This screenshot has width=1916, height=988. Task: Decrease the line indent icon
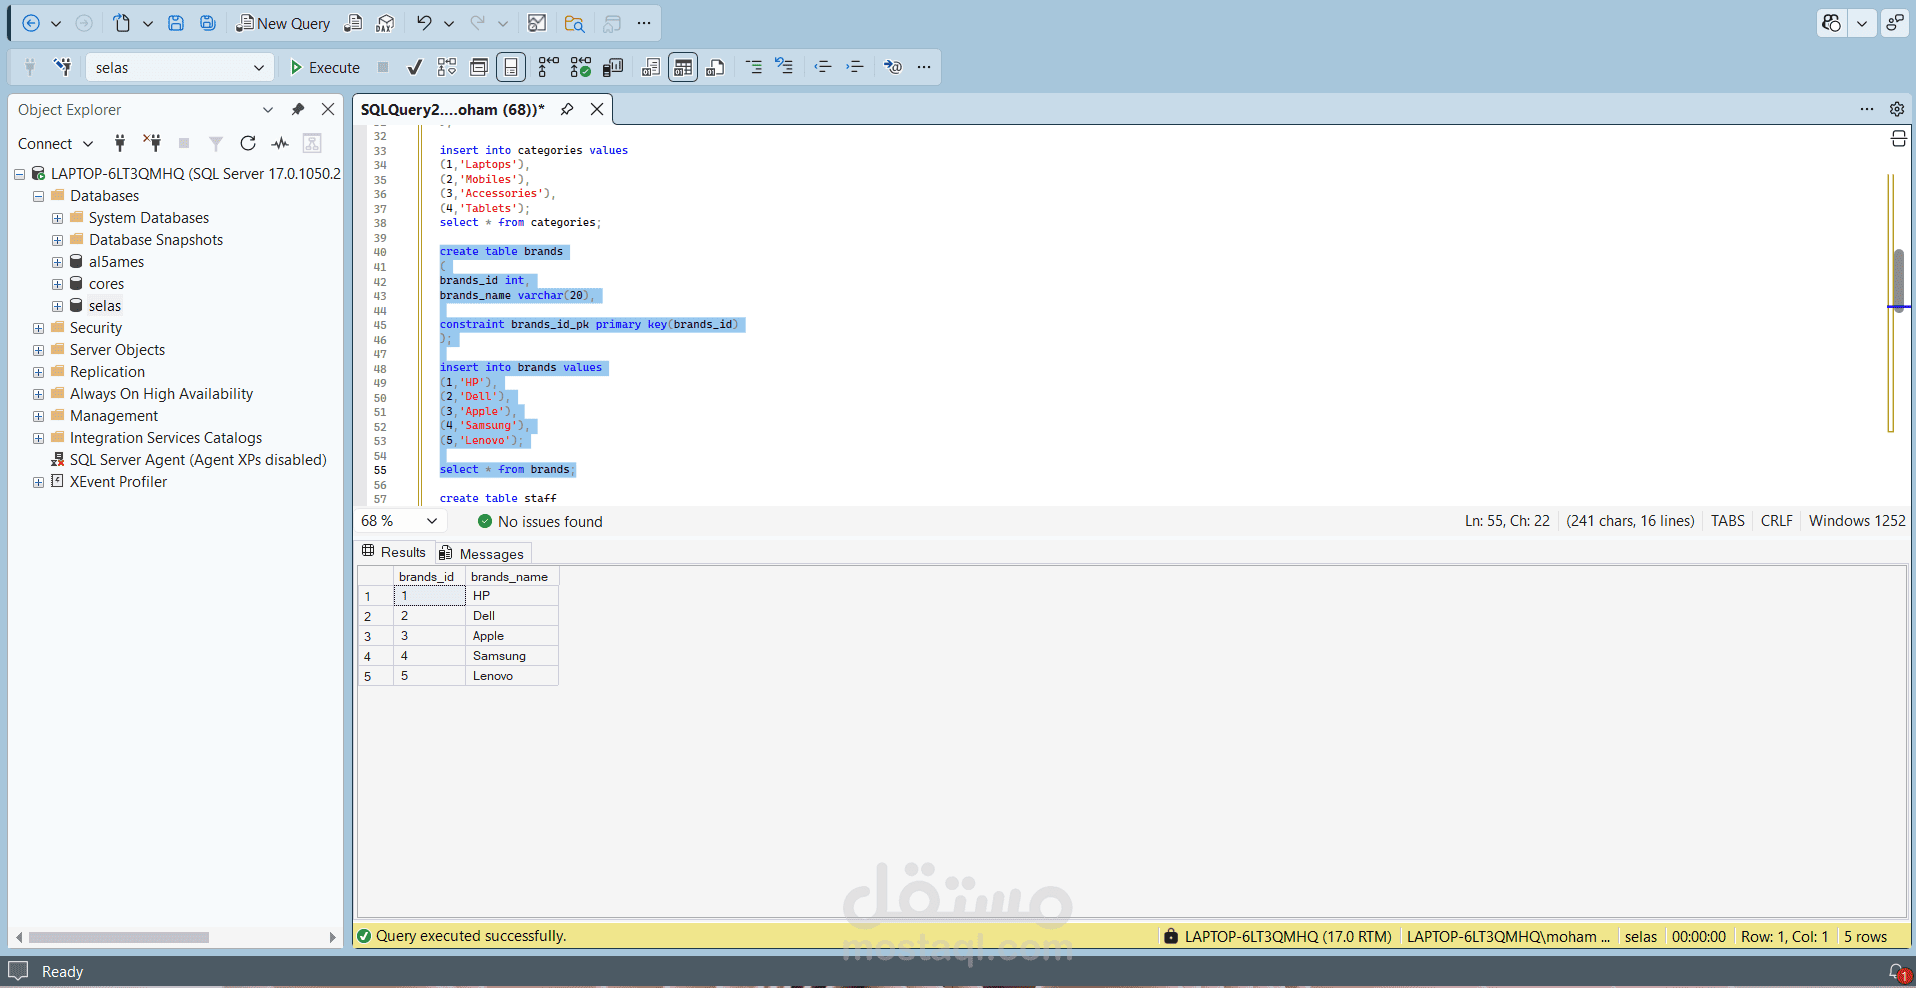pos(823,67)
